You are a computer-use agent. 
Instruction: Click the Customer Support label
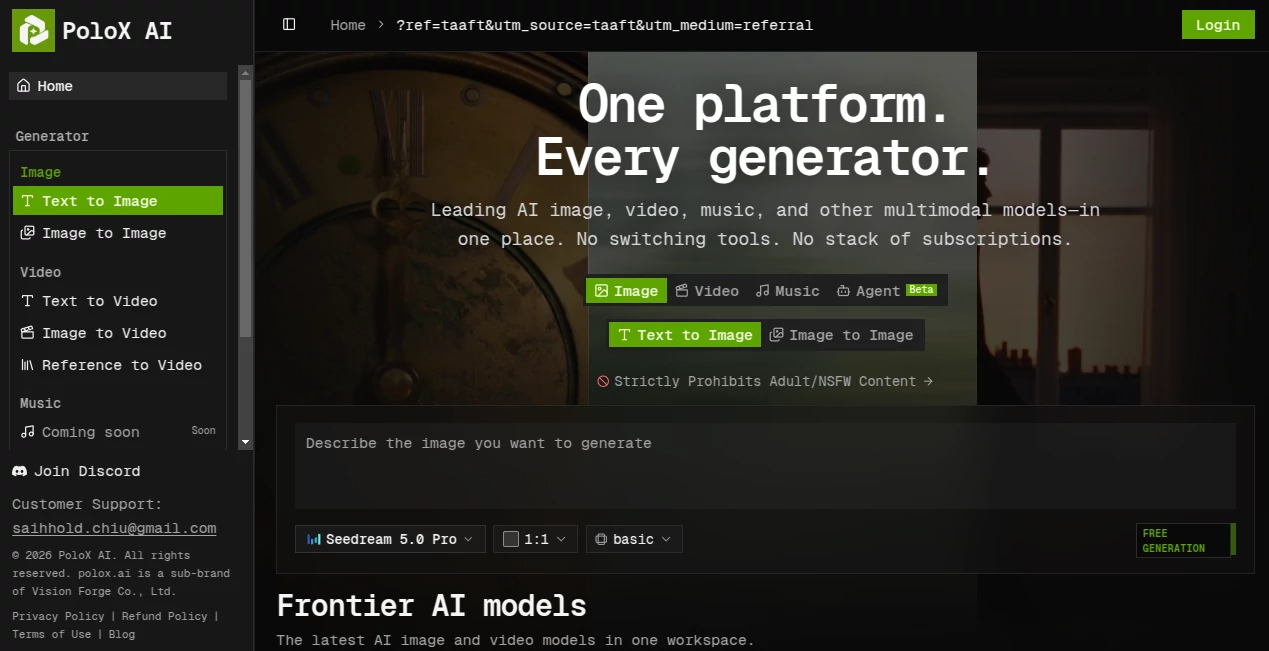tap(87, 504)
